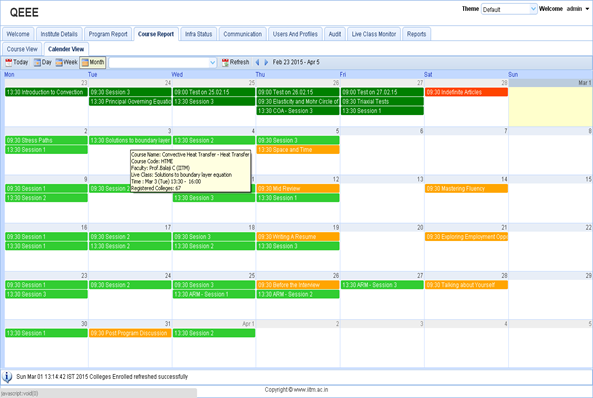Viewport: 593px width, 398px height.
Task: Open 09:00 Test on 26.02.15 event
Action: coord(298,92)
